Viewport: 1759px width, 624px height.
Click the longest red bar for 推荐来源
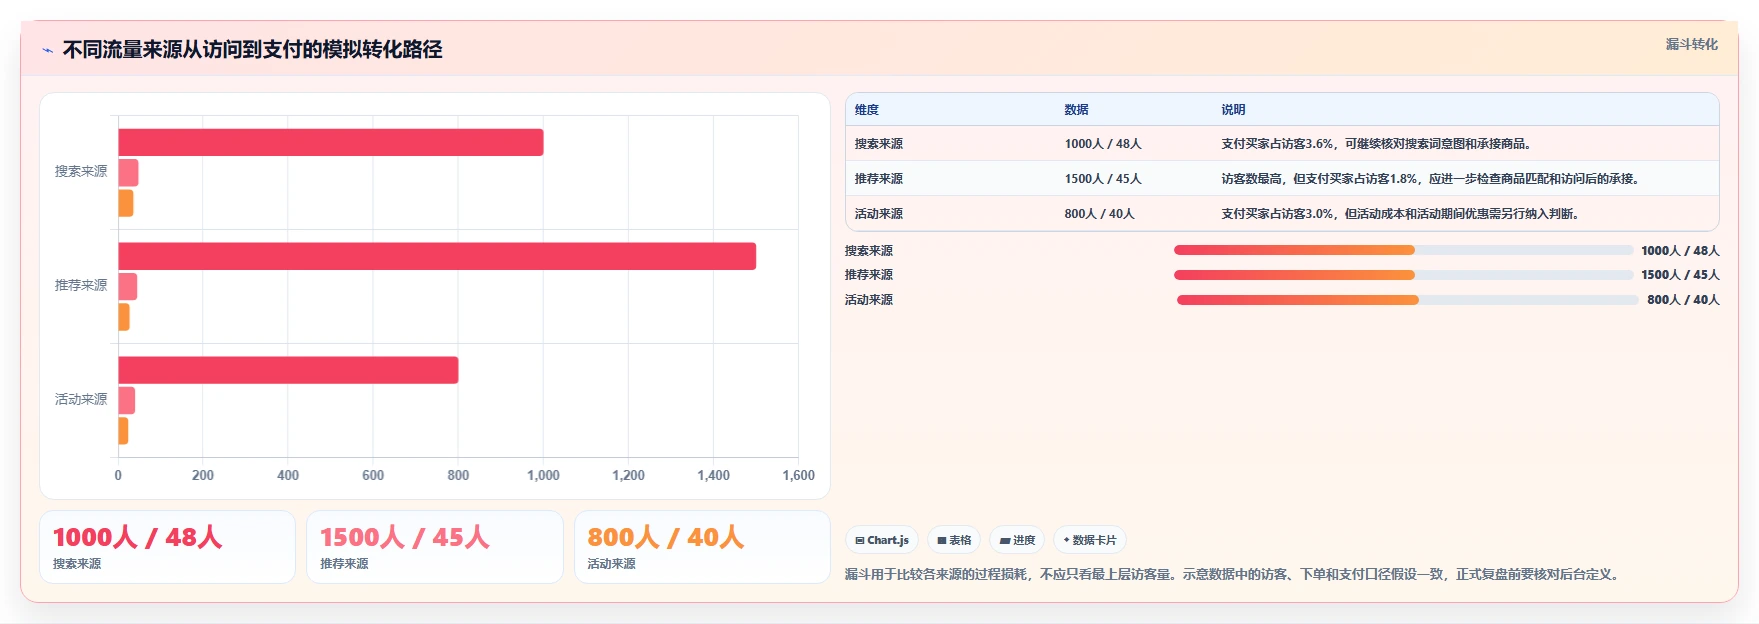point(437,256)
